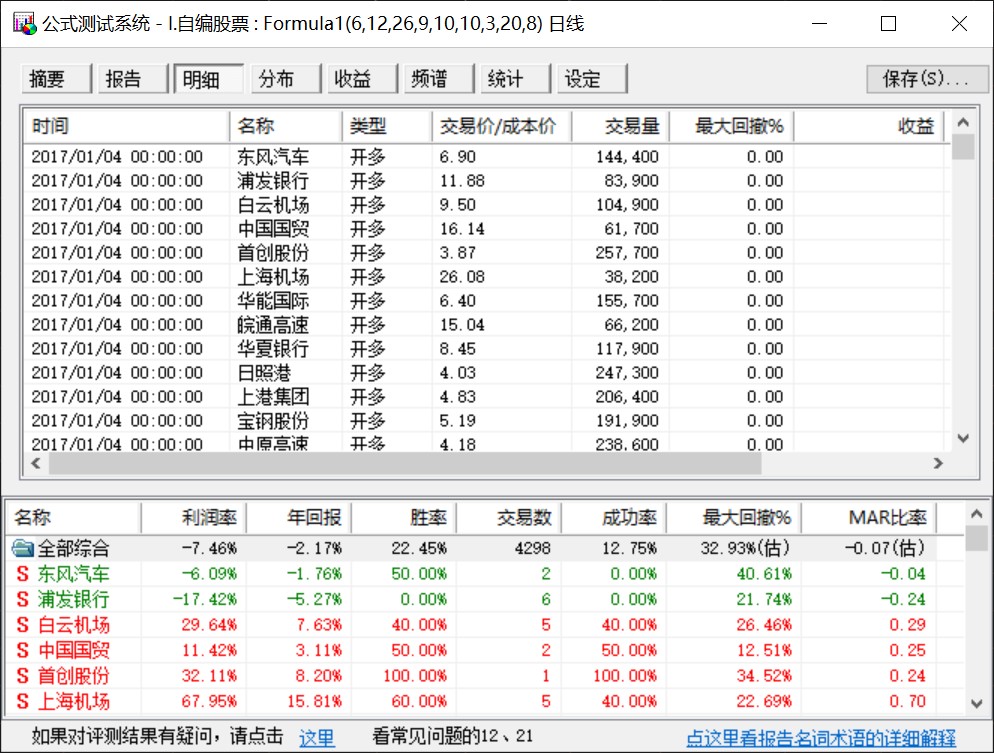The width and height of the screenshot is (994, 753).
Task: Sort summary by MAR比率 column header
Action: point(869,518)
